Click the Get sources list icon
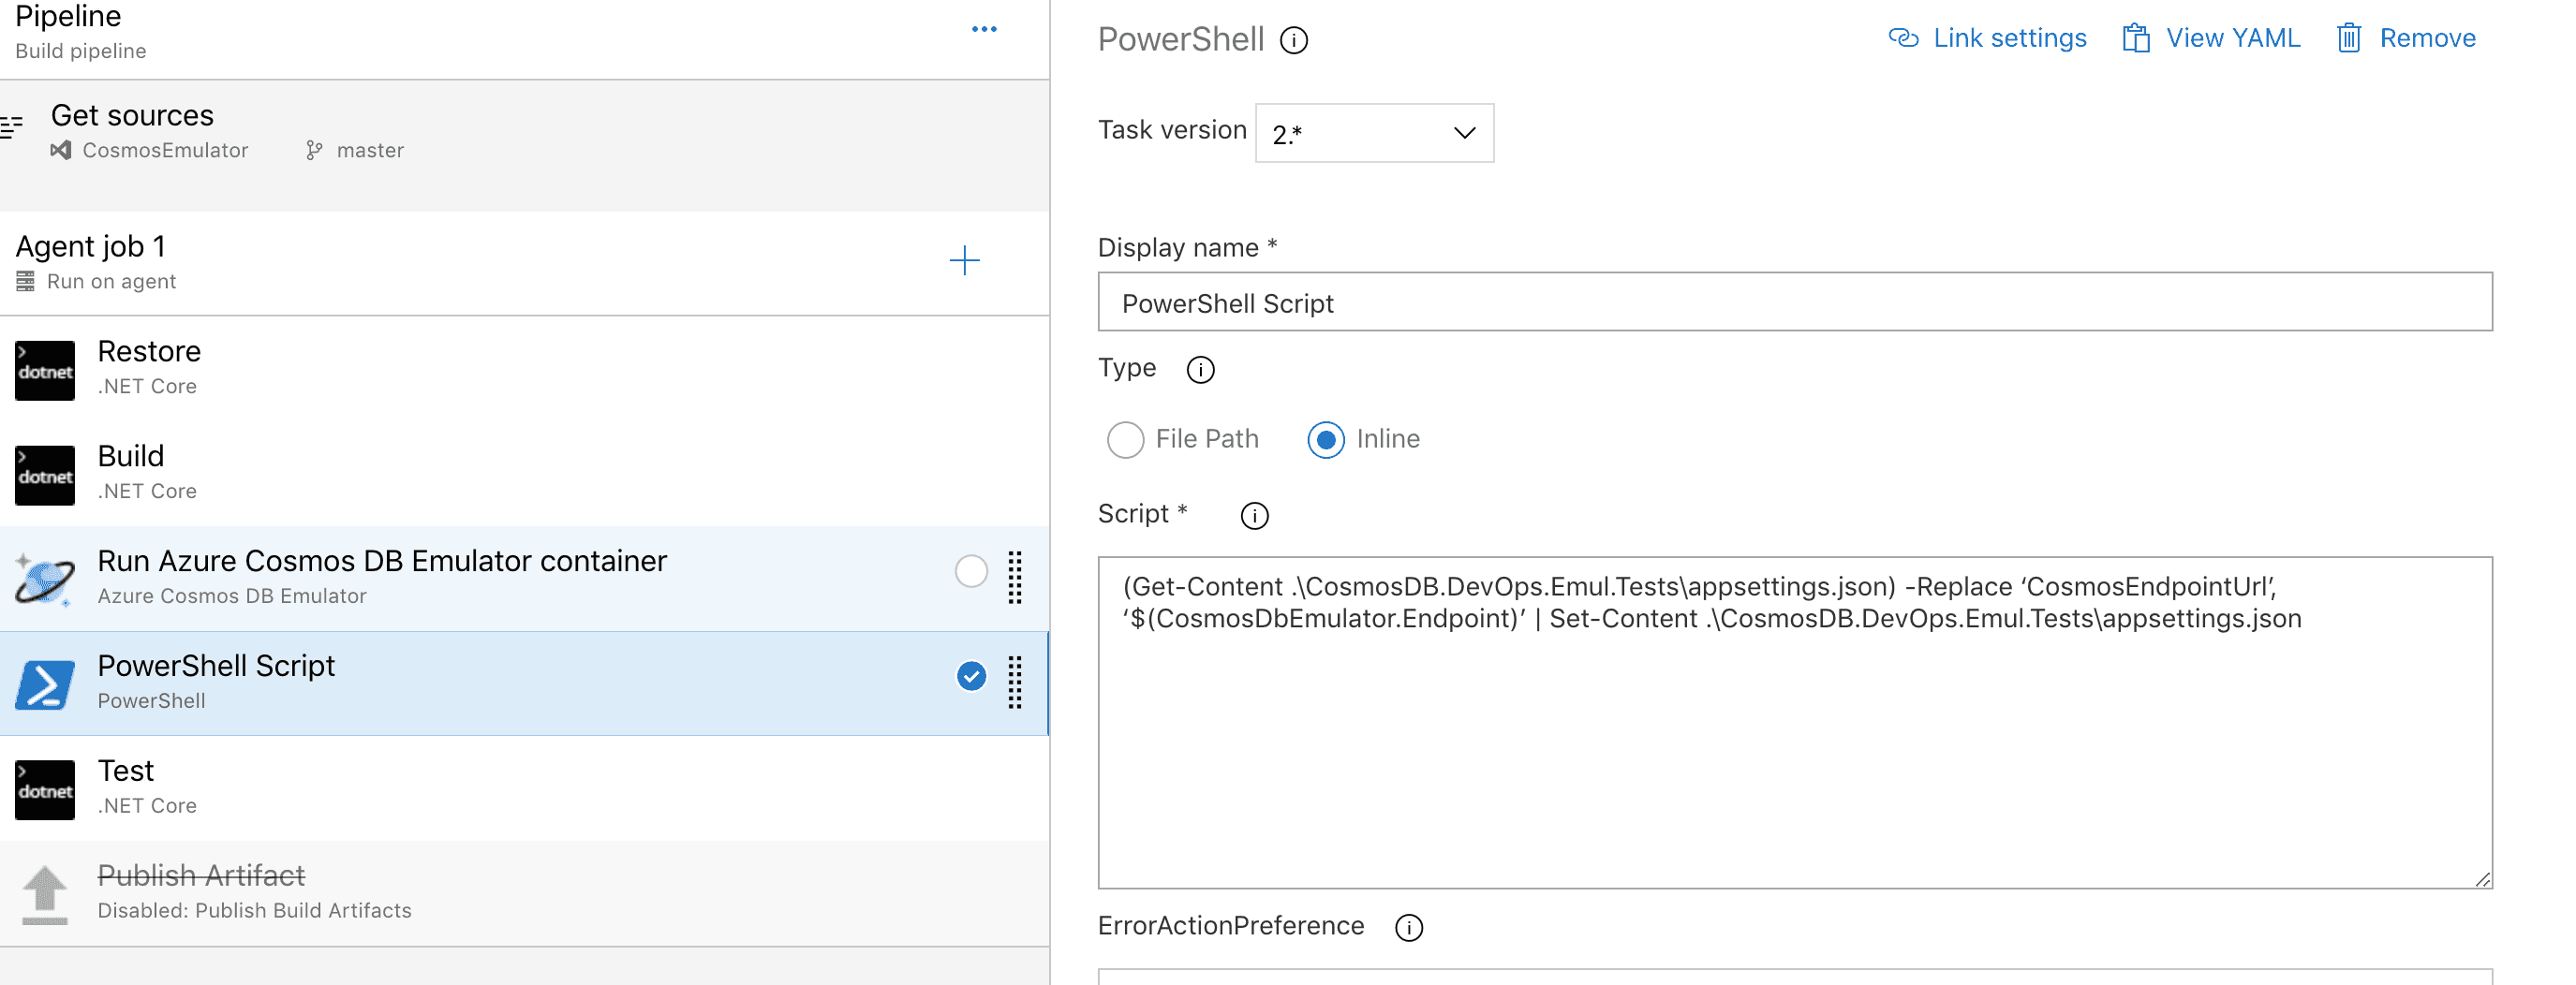The height and width of the screenshot is (985, 2576). tap(12, 126)
